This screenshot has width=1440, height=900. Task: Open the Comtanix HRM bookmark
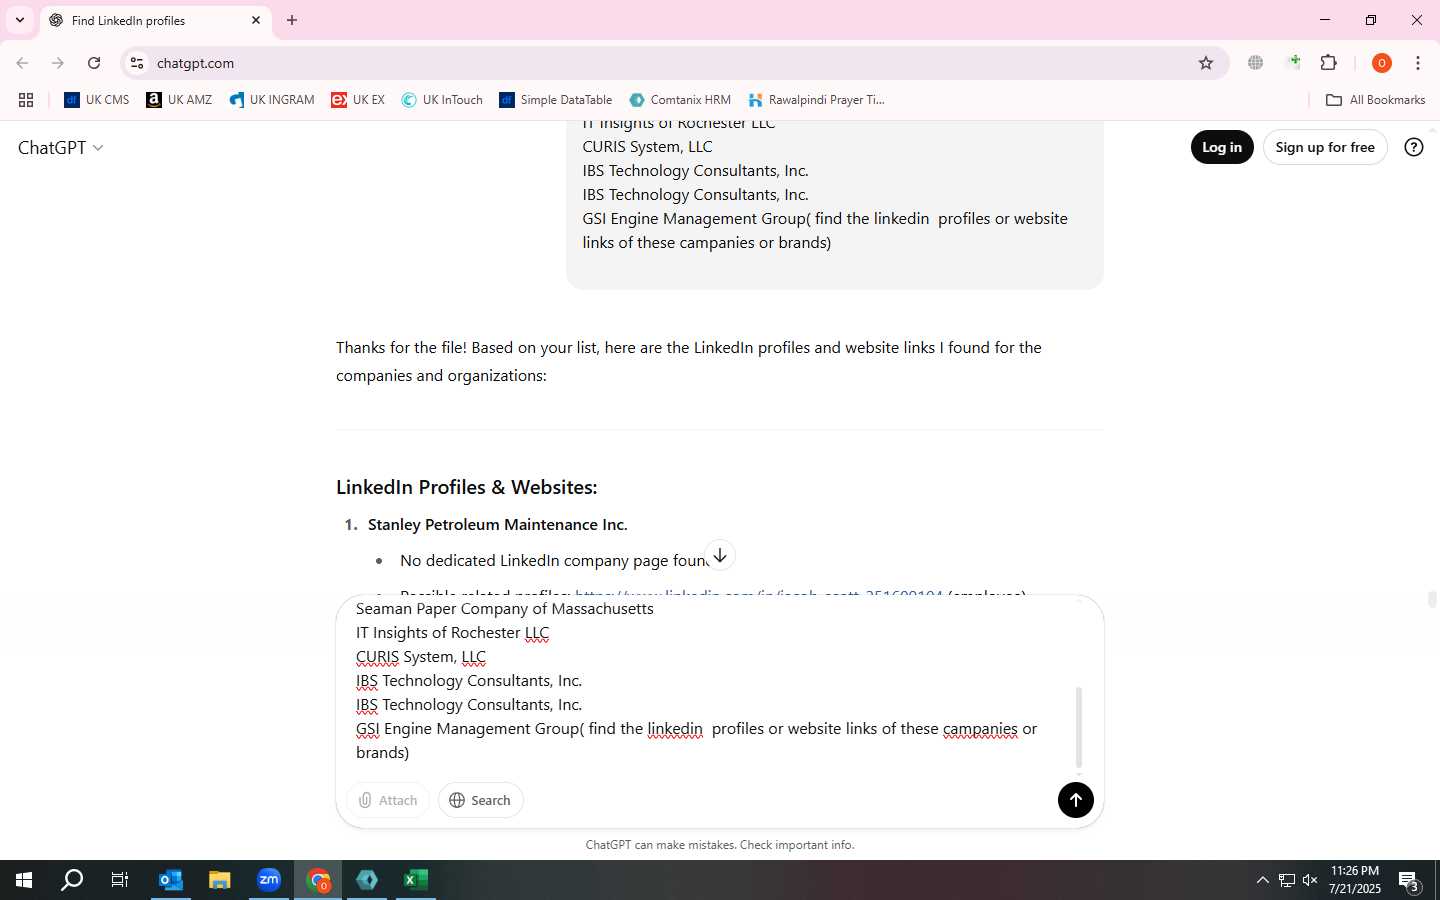[x=680, y=100]
